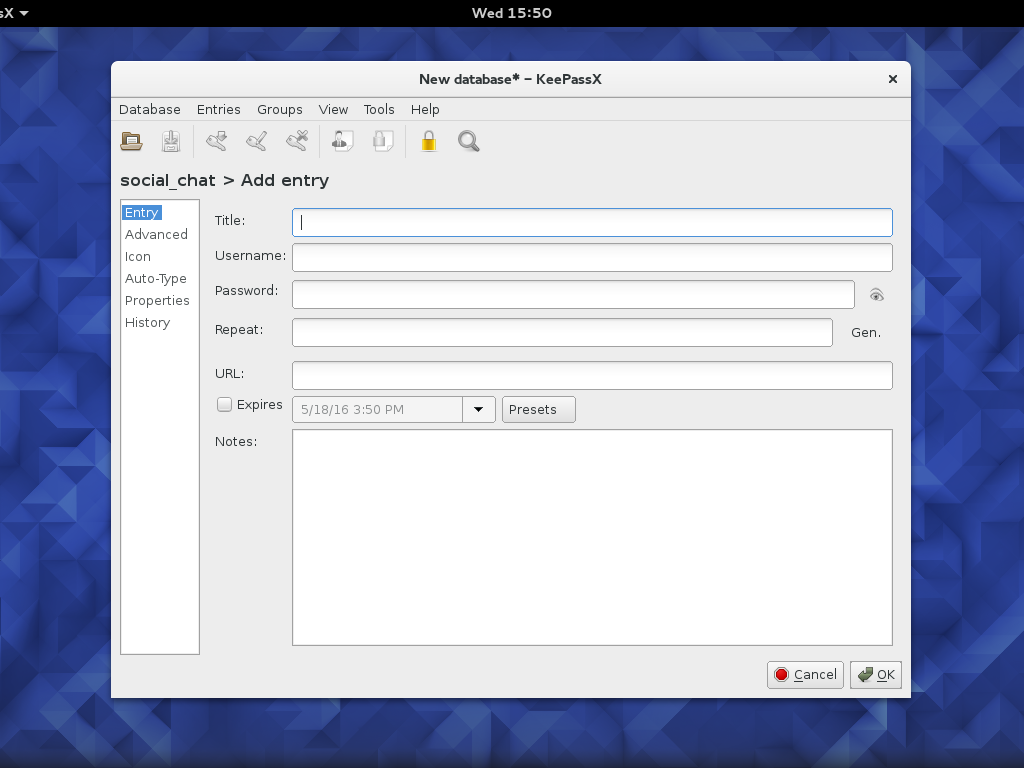
Task: Focus the URL input field
Action: coord(592,376)
